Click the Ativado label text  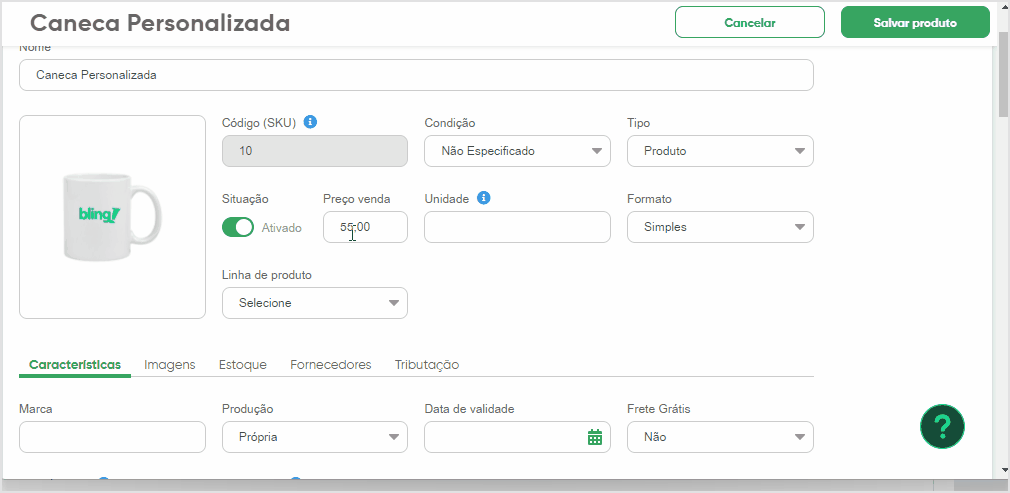coord(281,227)
